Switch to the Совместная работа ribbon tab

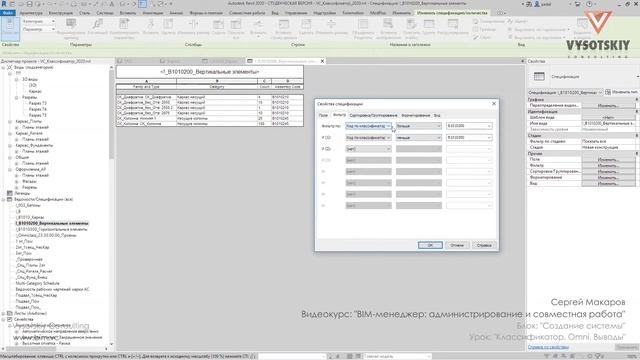coord(247,13)
